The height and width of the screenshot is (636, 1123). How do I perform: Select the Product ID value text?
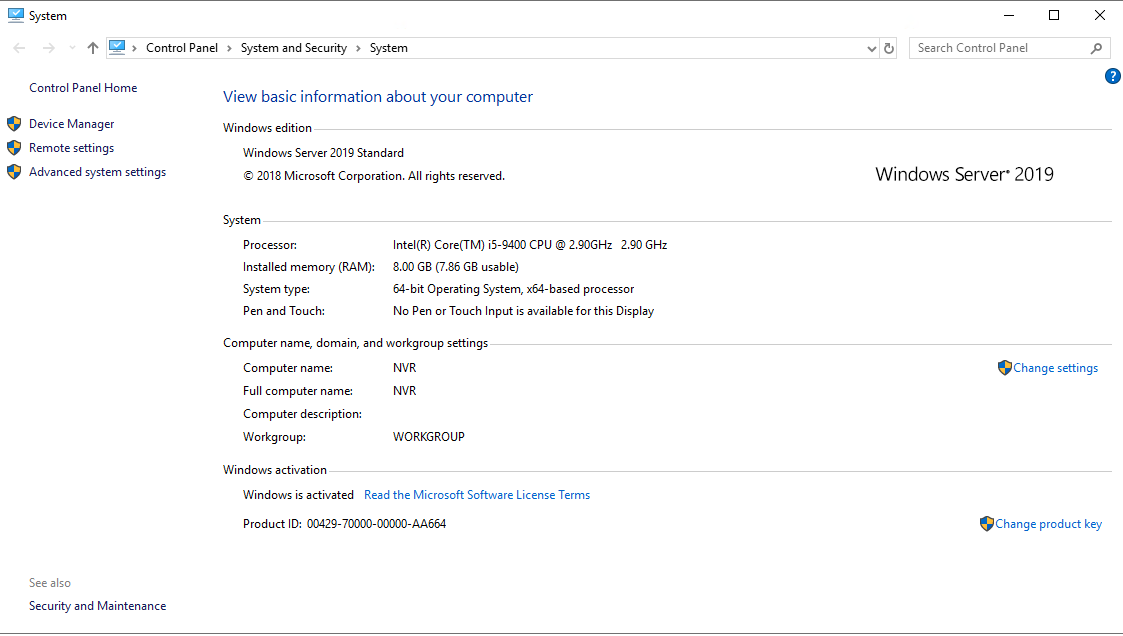[x=377, y=524]
